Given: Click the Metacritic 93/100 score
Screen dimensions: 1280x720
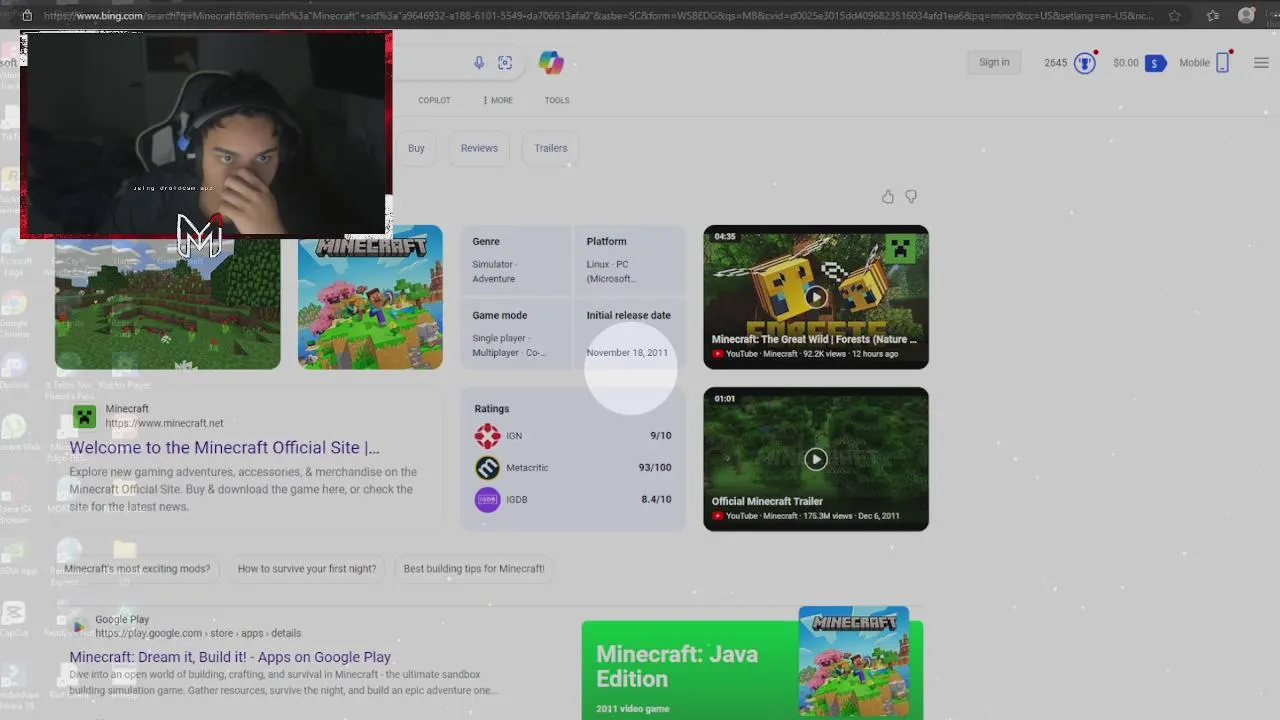Looking at the screenshot, I should pyautogui.click(x=655, y=468).
